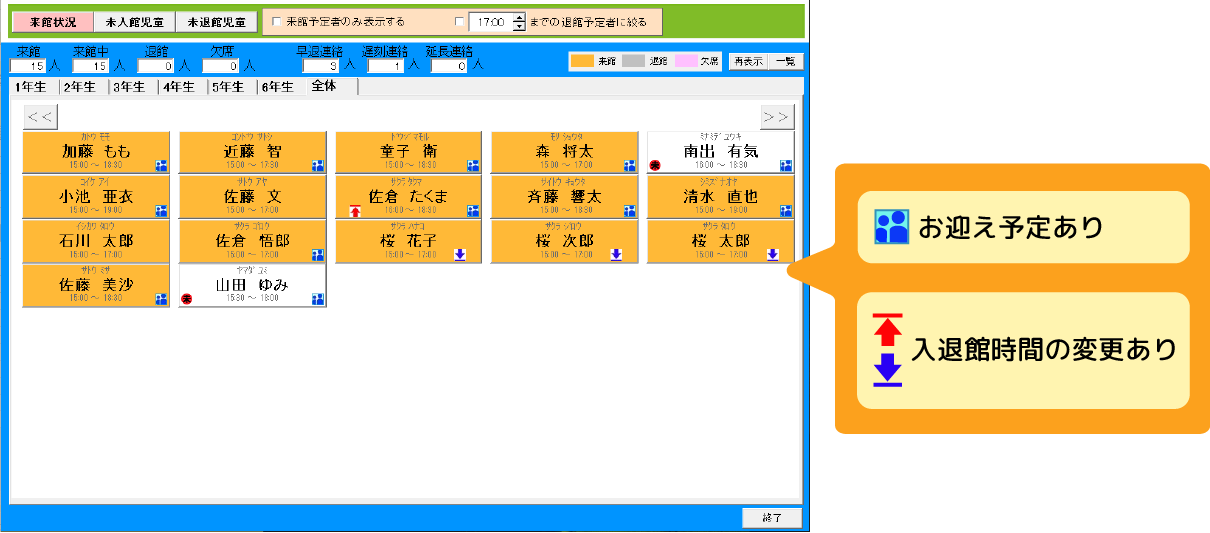This screenshot has width=1210, height=533.
Task: Click the name 桜 花子
Action: [x=408, y=241]
